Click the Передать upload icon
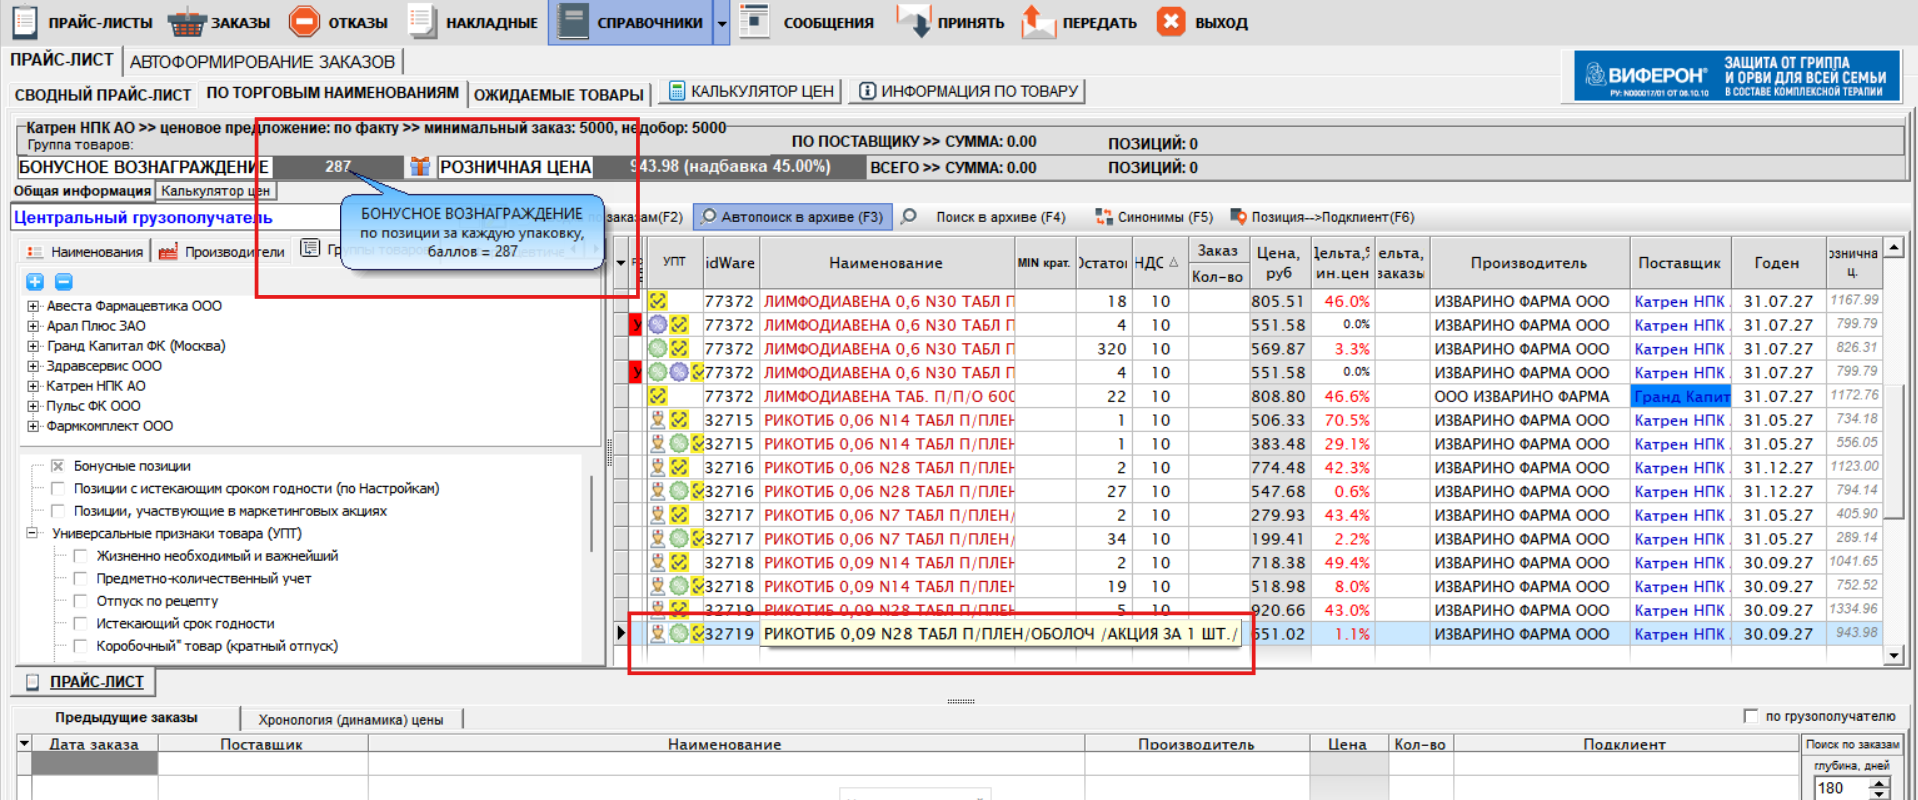 pyautogui.click(x=1038, y=22)
